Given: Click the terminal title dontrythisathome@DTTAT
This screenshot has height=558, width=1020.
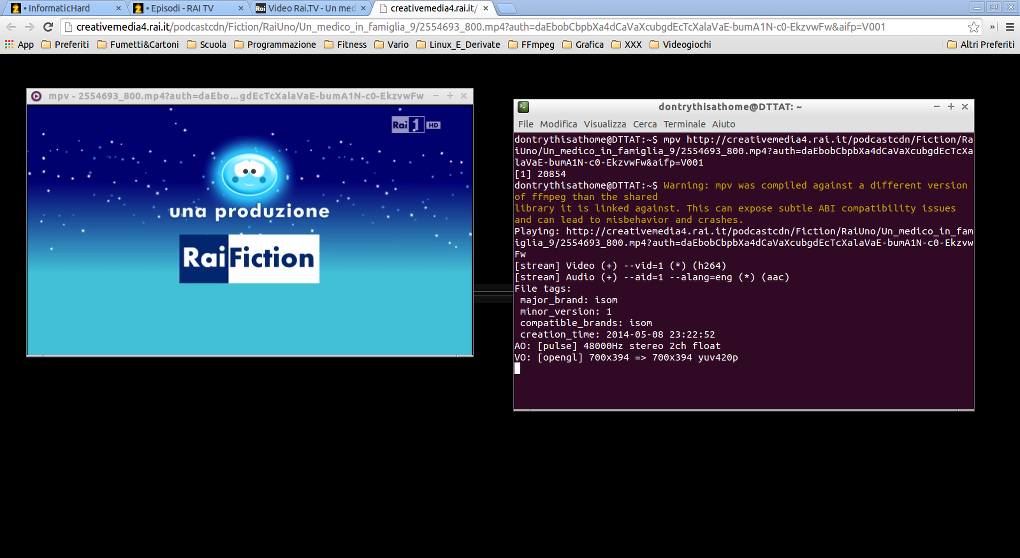Looking at the screenshot, I should pos(730,107).
